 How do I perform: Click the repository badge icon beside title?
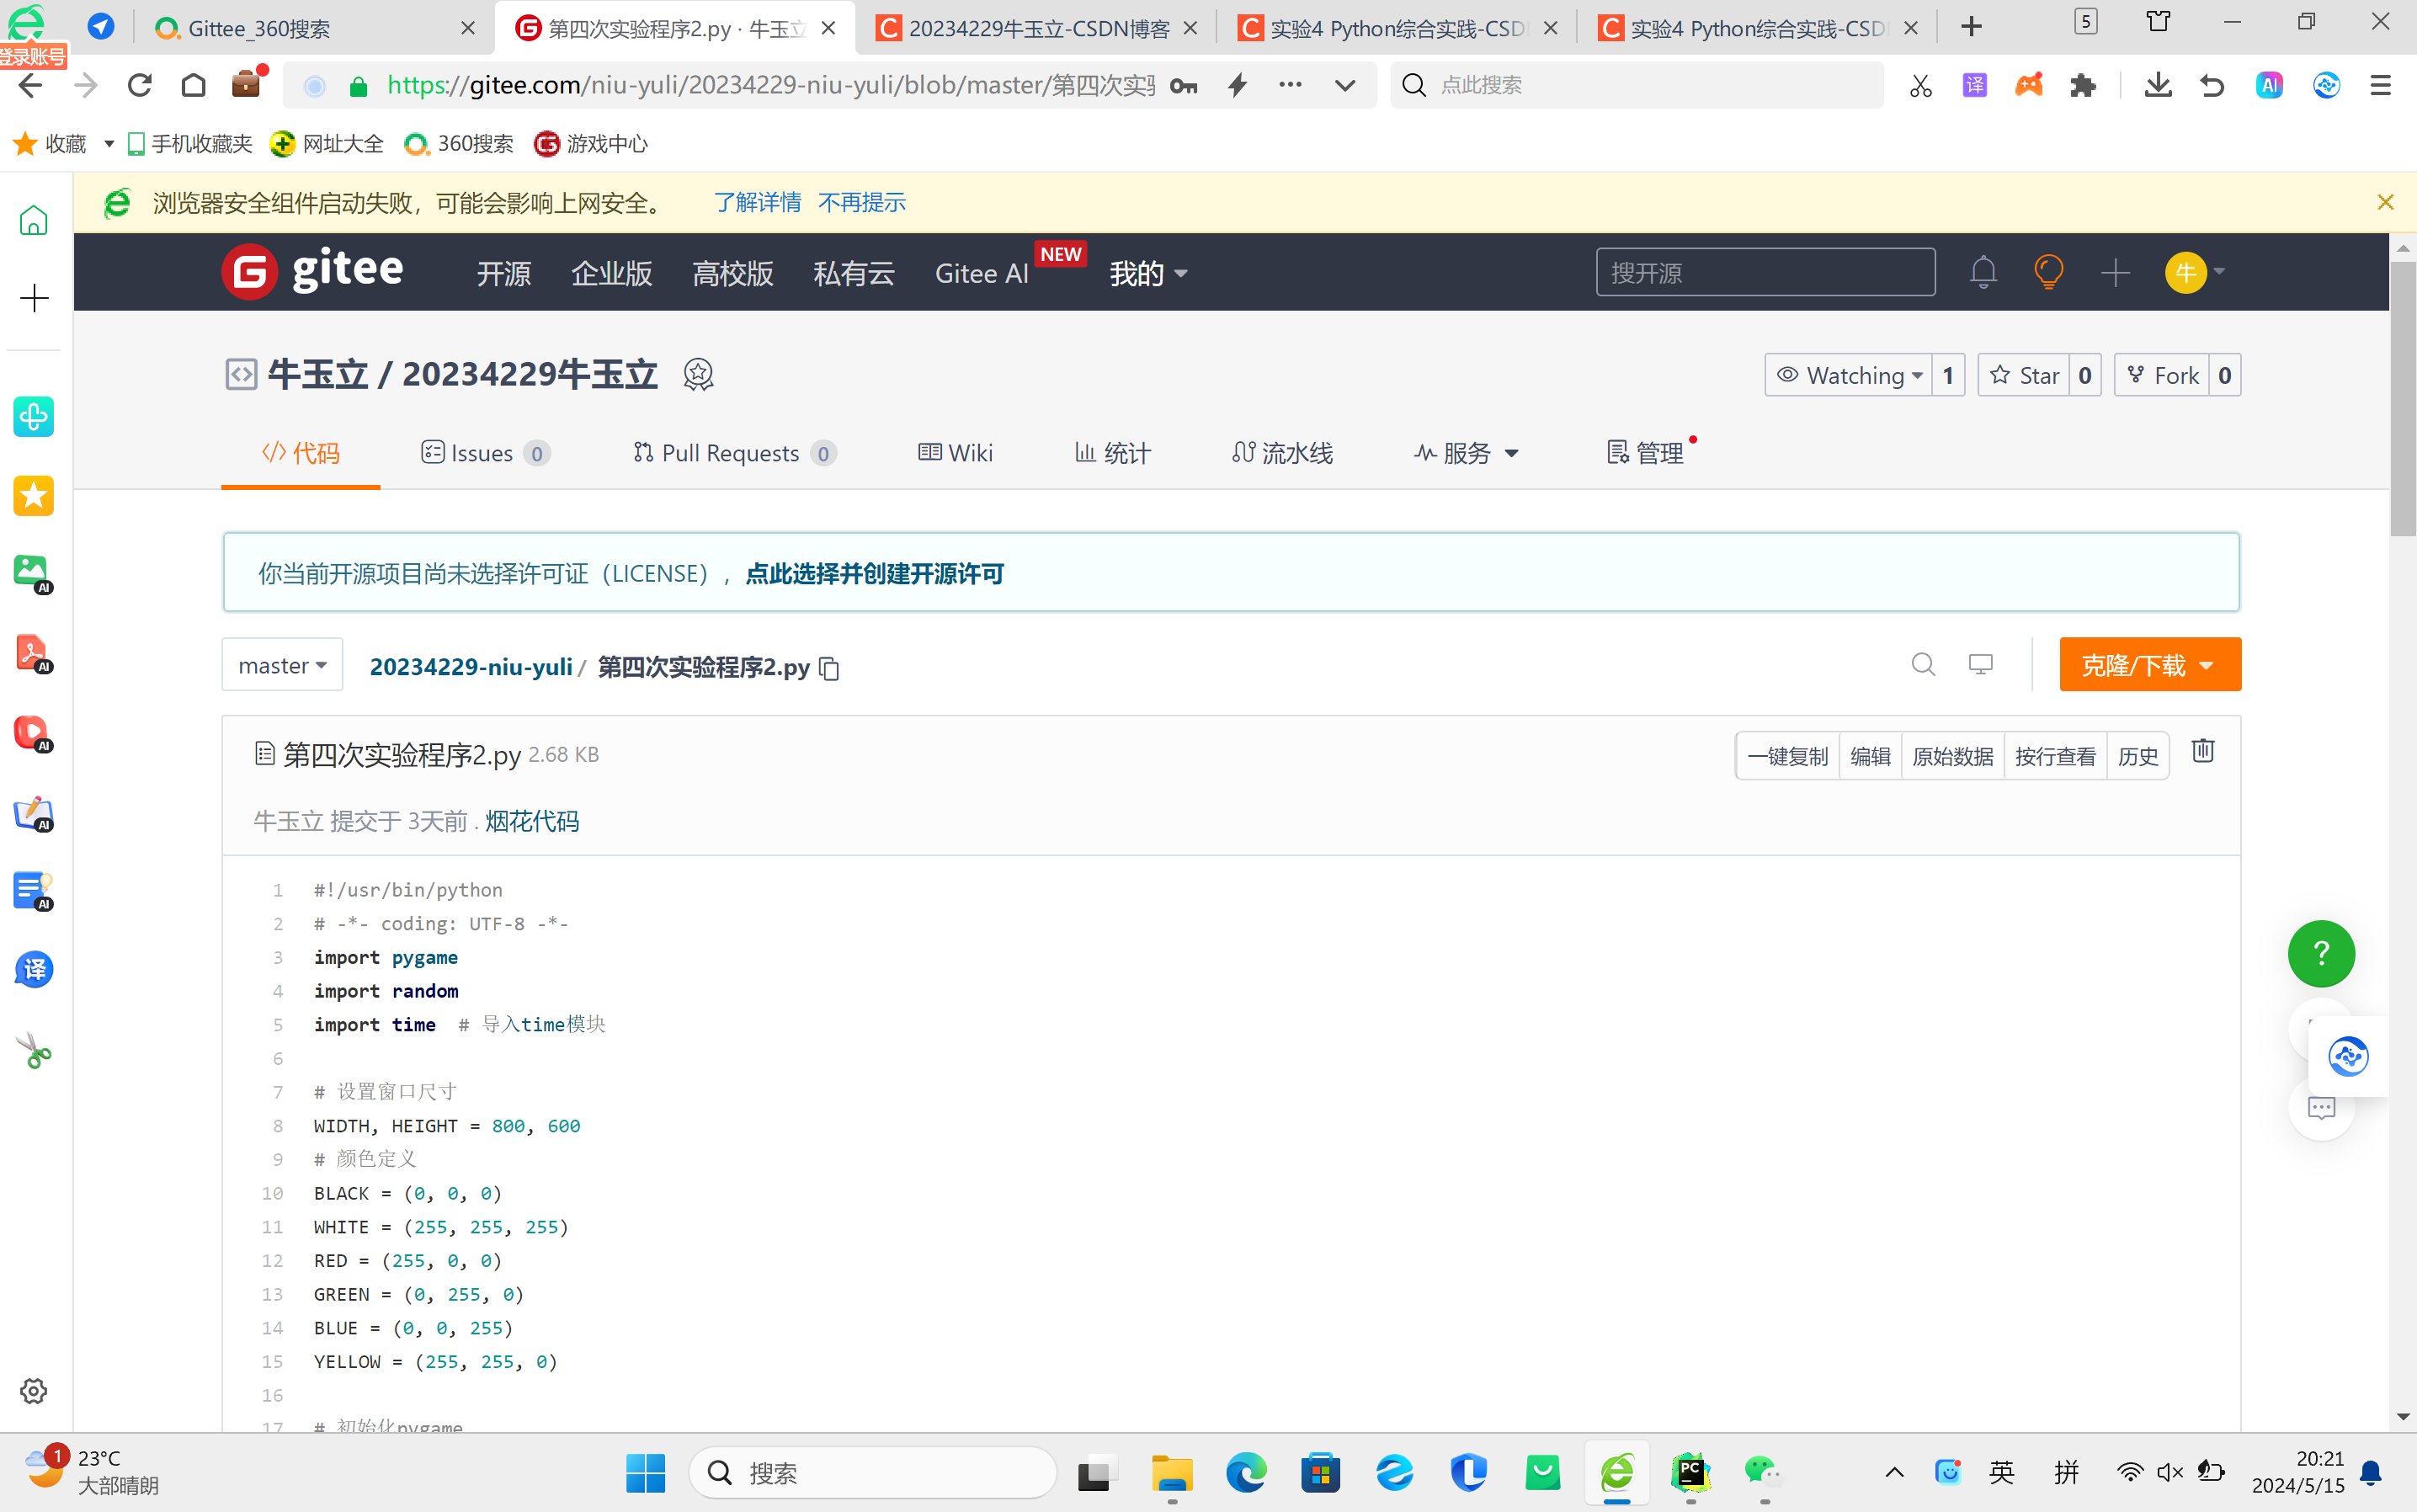coord(698,374)
